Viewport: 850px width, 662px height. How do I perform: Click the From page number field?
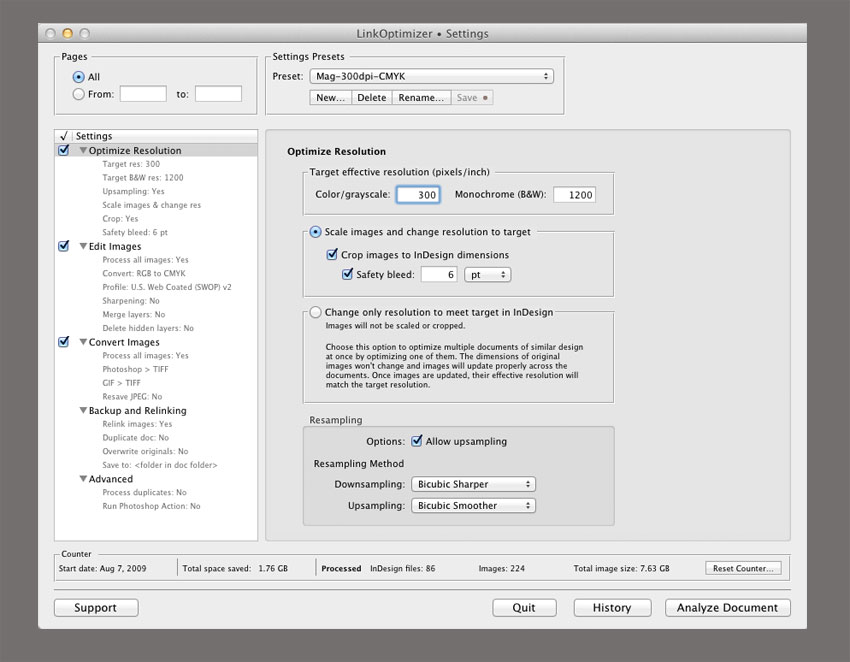pyautogui.click(x=143, y=94)
